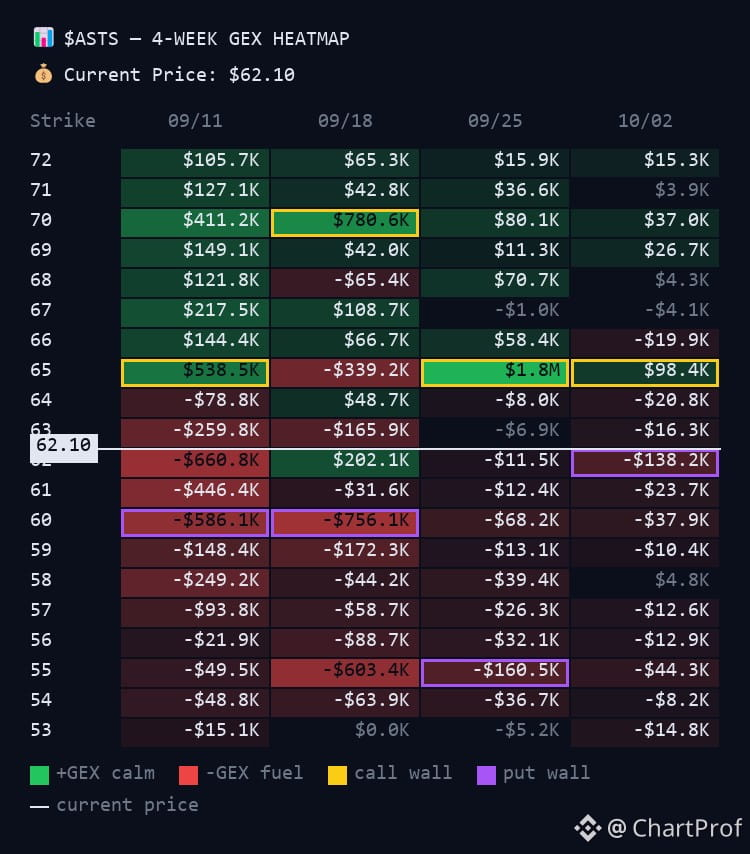Click the $780.6K call wall cell

pos(345,223)
